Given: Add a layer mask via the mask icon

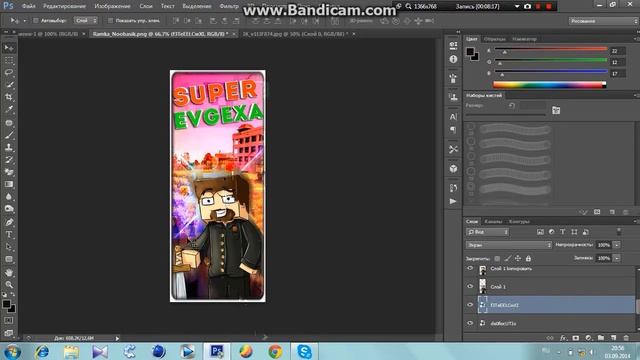Looking at the screenshot, I should [576, 338].
